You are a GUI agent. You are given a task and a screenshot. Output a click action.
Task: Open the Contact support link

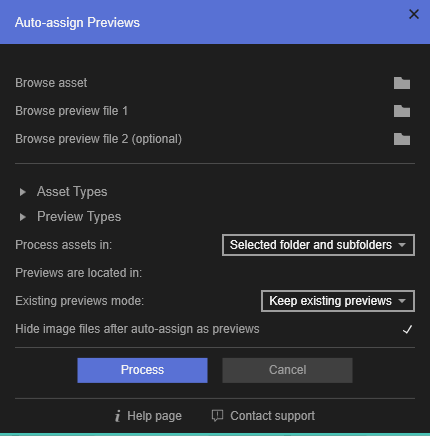point(272,416)
